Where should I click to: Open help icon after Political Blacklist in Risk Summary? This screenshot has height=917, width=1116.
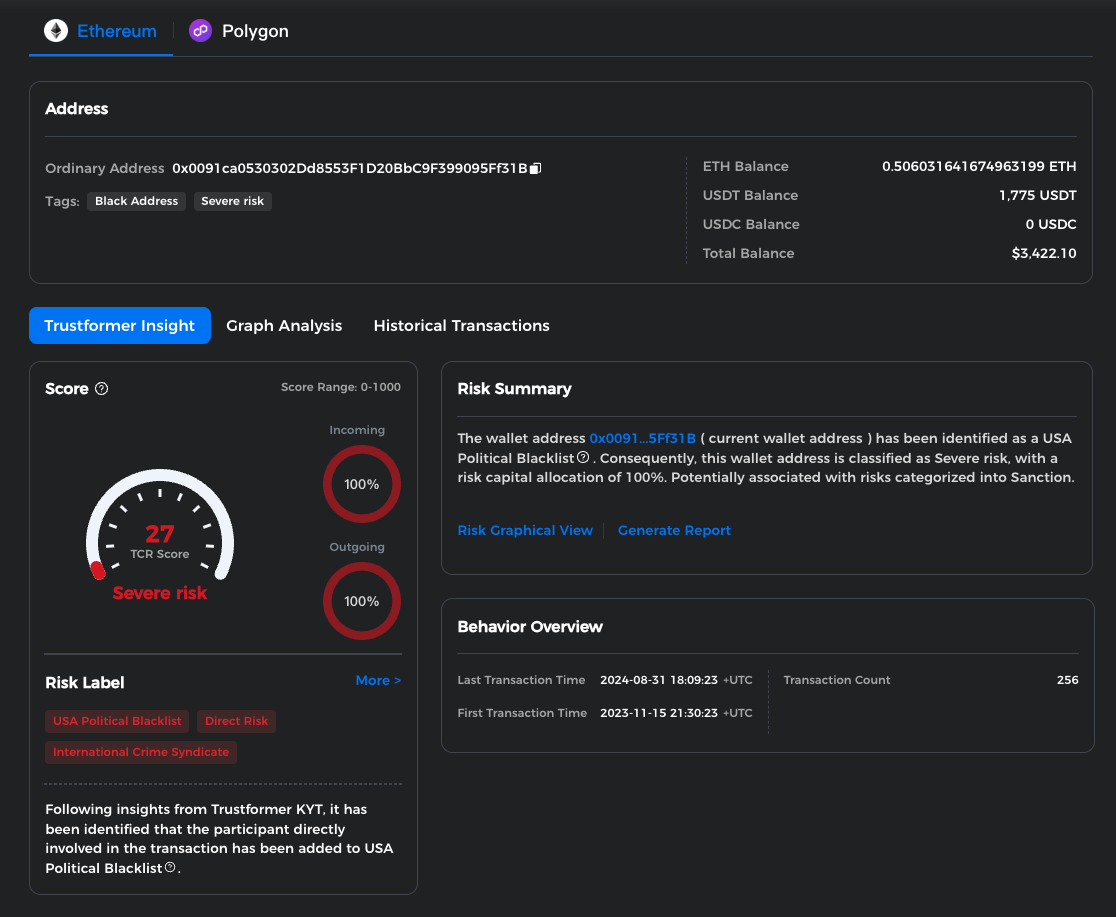tap(583, 457)
